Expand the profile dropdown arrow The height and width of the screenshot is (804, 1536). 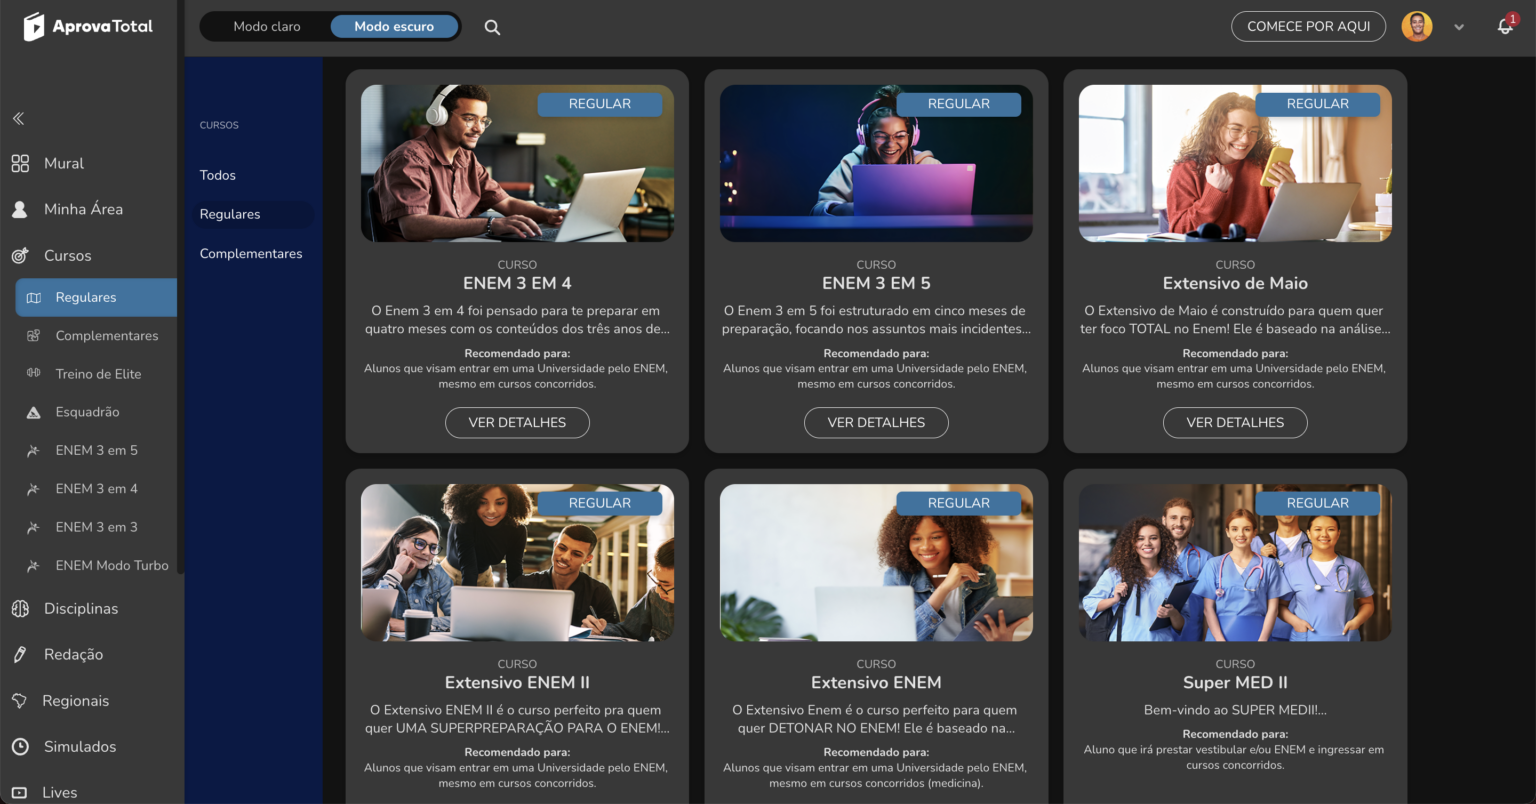click(1459, 27)
